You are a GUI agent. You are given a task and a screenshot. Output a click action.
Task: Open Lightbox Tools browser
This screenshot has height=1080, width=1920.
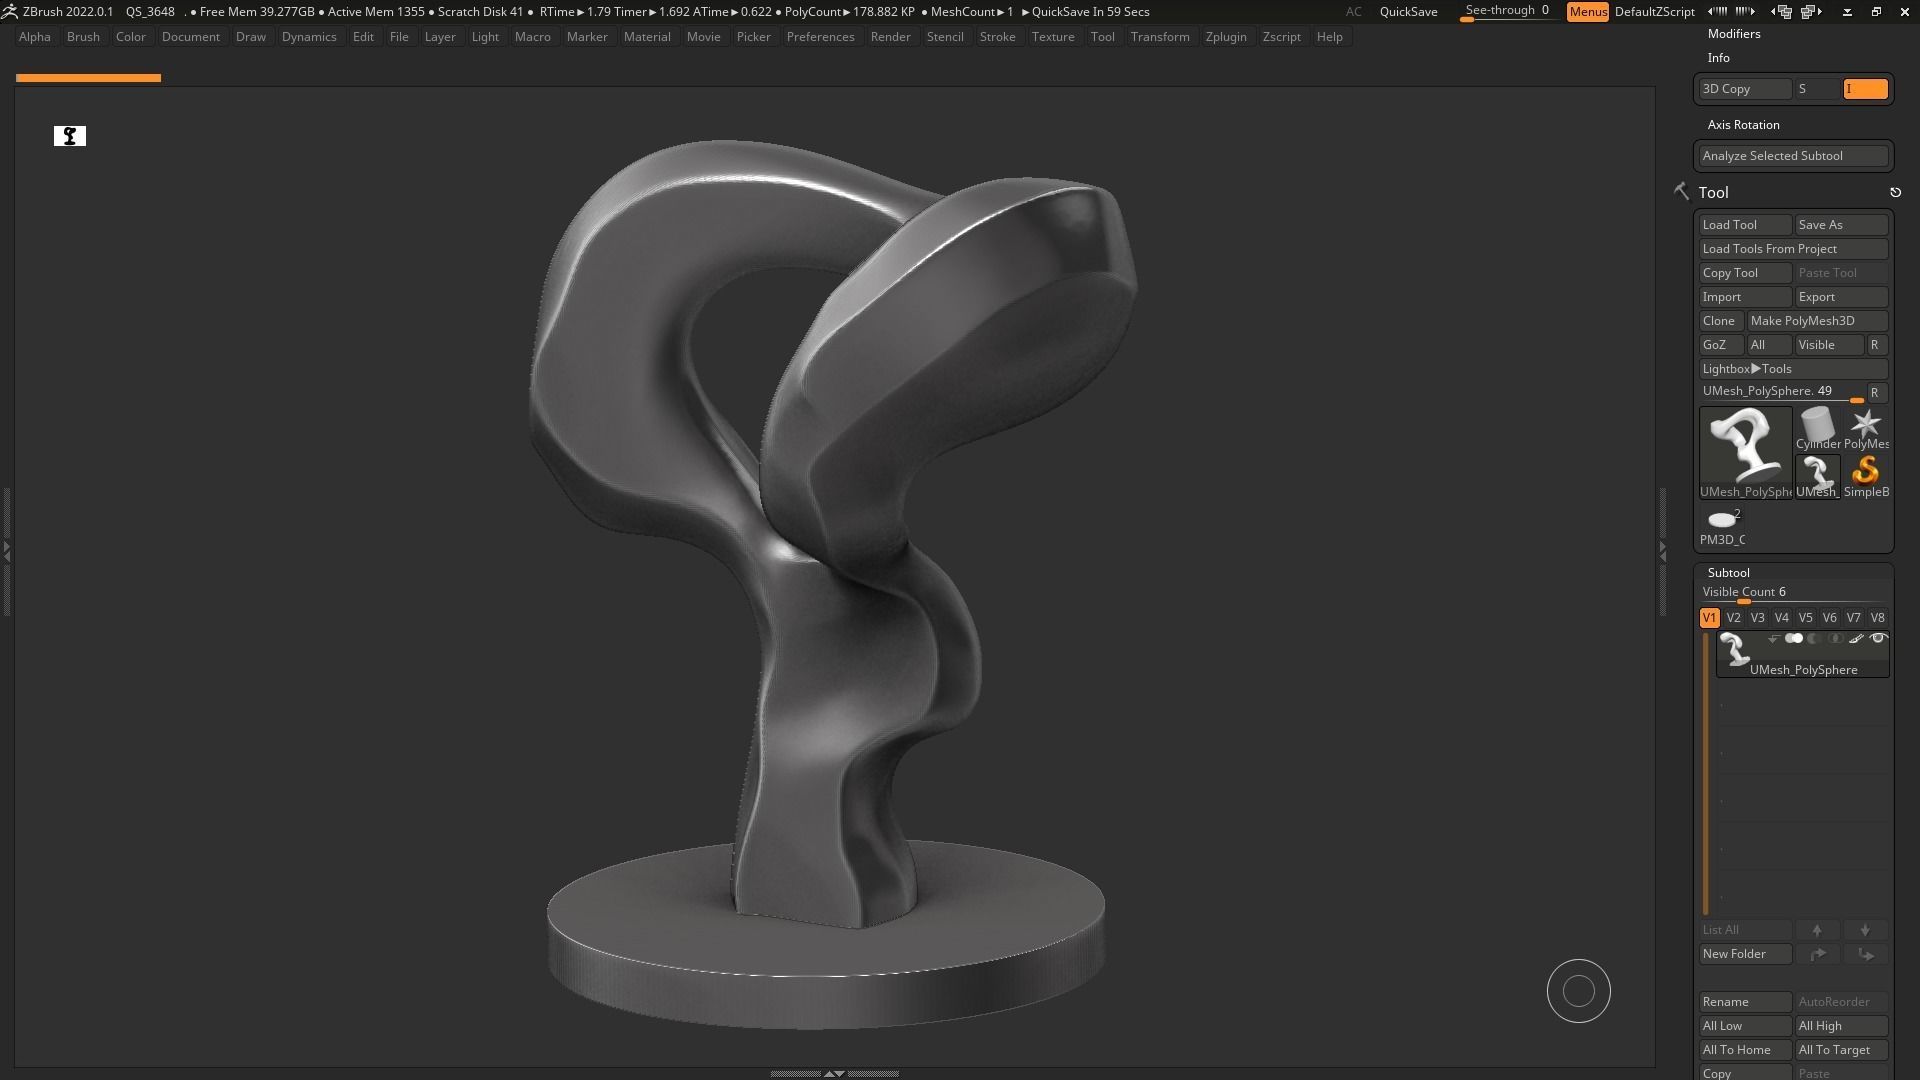(1793, 369)
